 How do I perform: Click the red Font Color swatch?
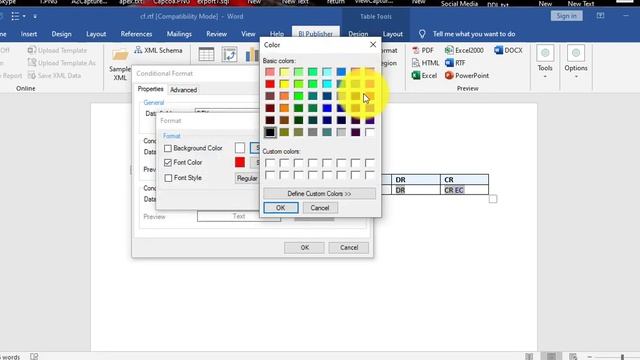240,162
